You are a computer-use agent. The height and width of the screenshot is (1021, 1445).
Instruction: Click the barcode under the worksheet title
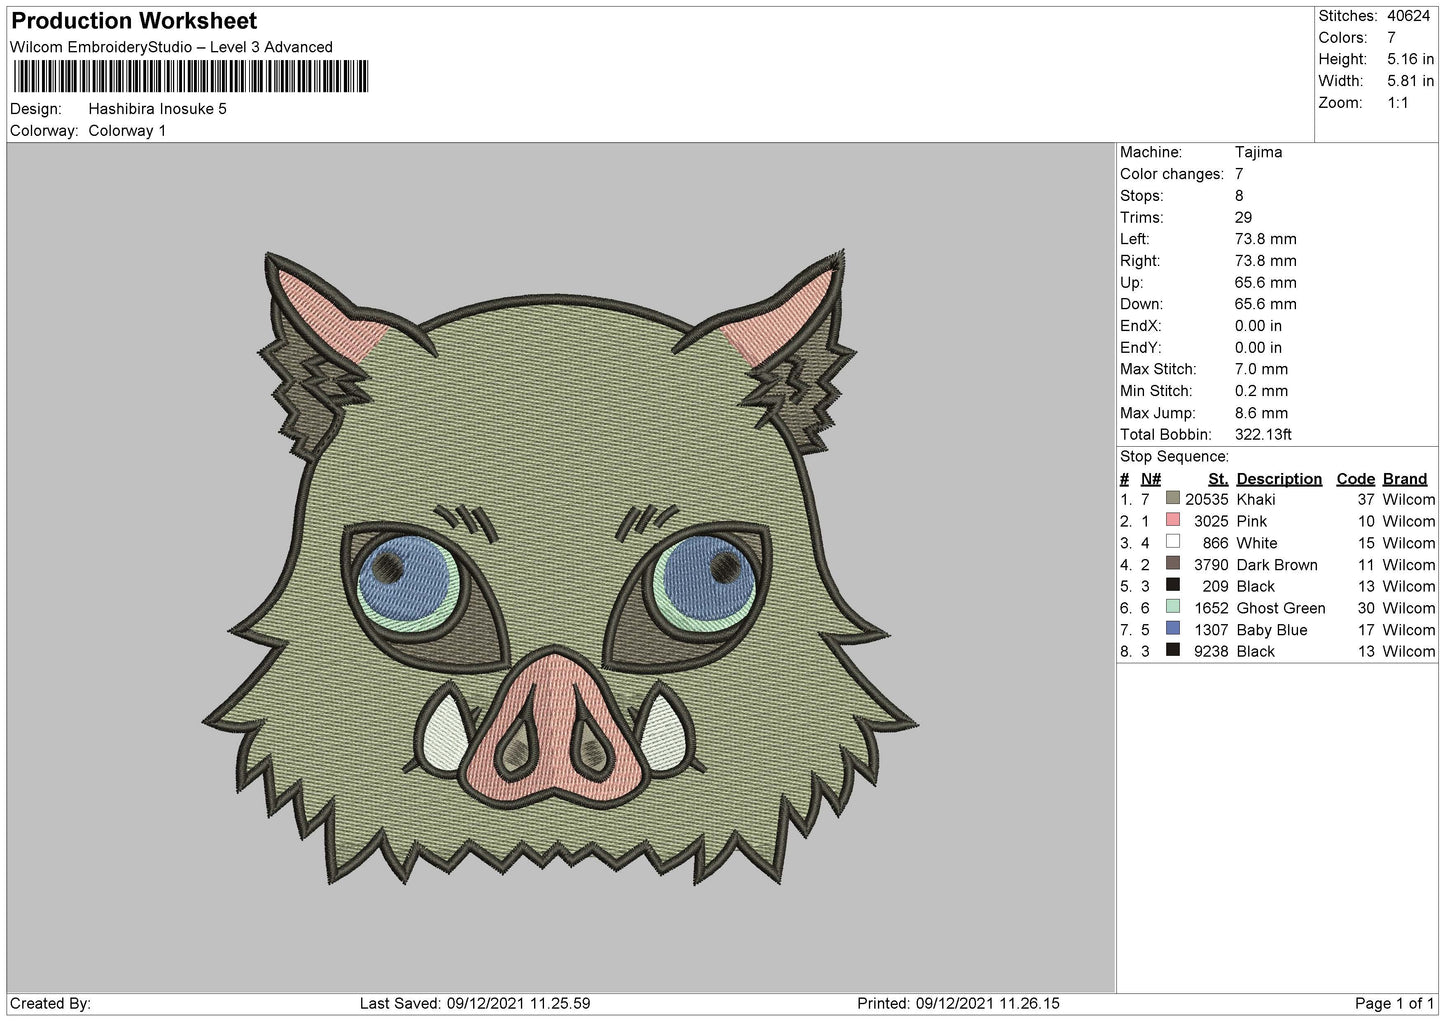(x=190, y=77)
